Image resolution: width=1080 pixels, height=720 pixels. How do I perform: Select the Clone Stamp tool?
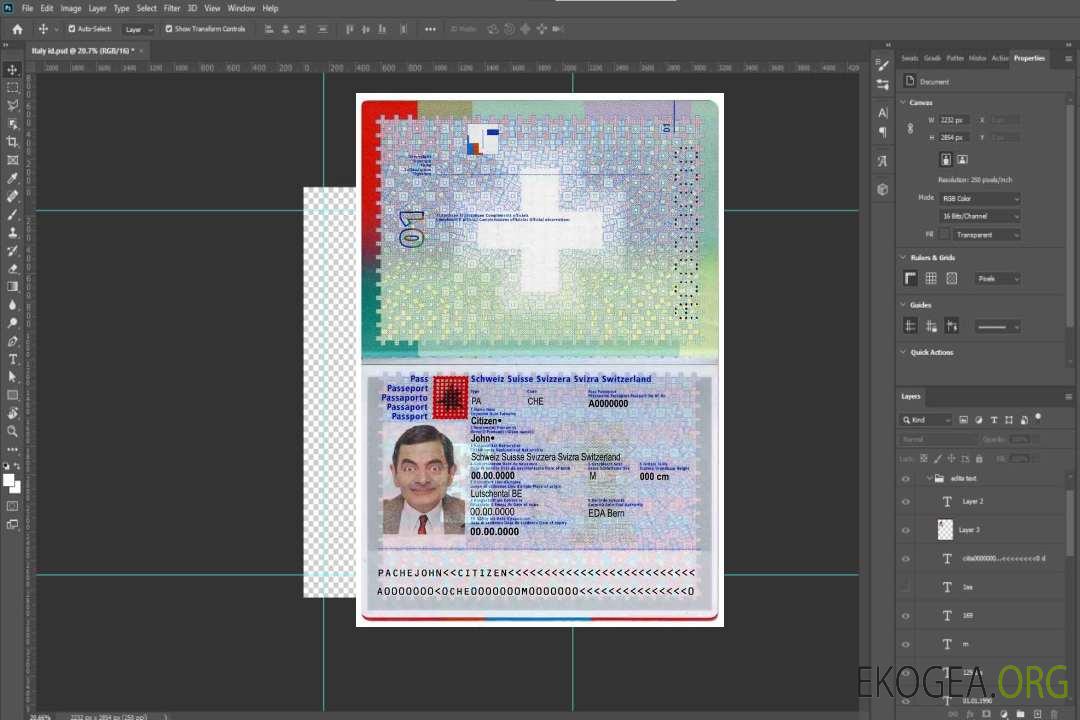point(12,232)
